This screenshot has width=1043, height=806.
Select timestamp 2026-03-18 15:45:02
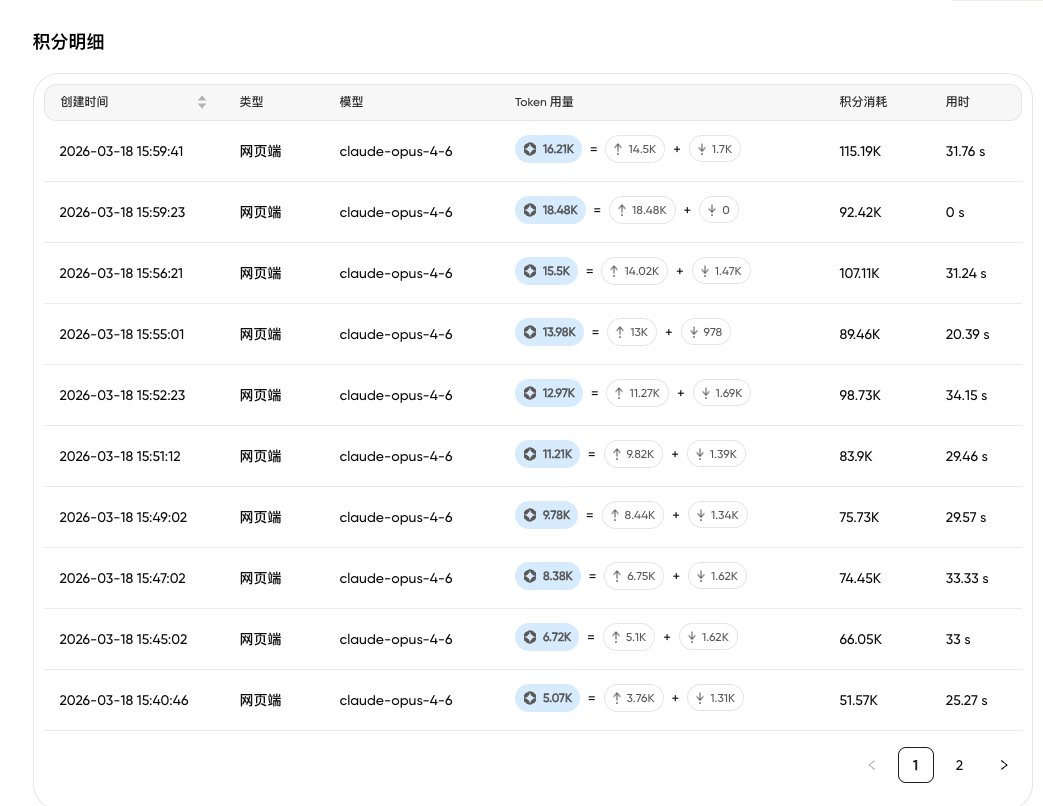[x=123, y=639]
